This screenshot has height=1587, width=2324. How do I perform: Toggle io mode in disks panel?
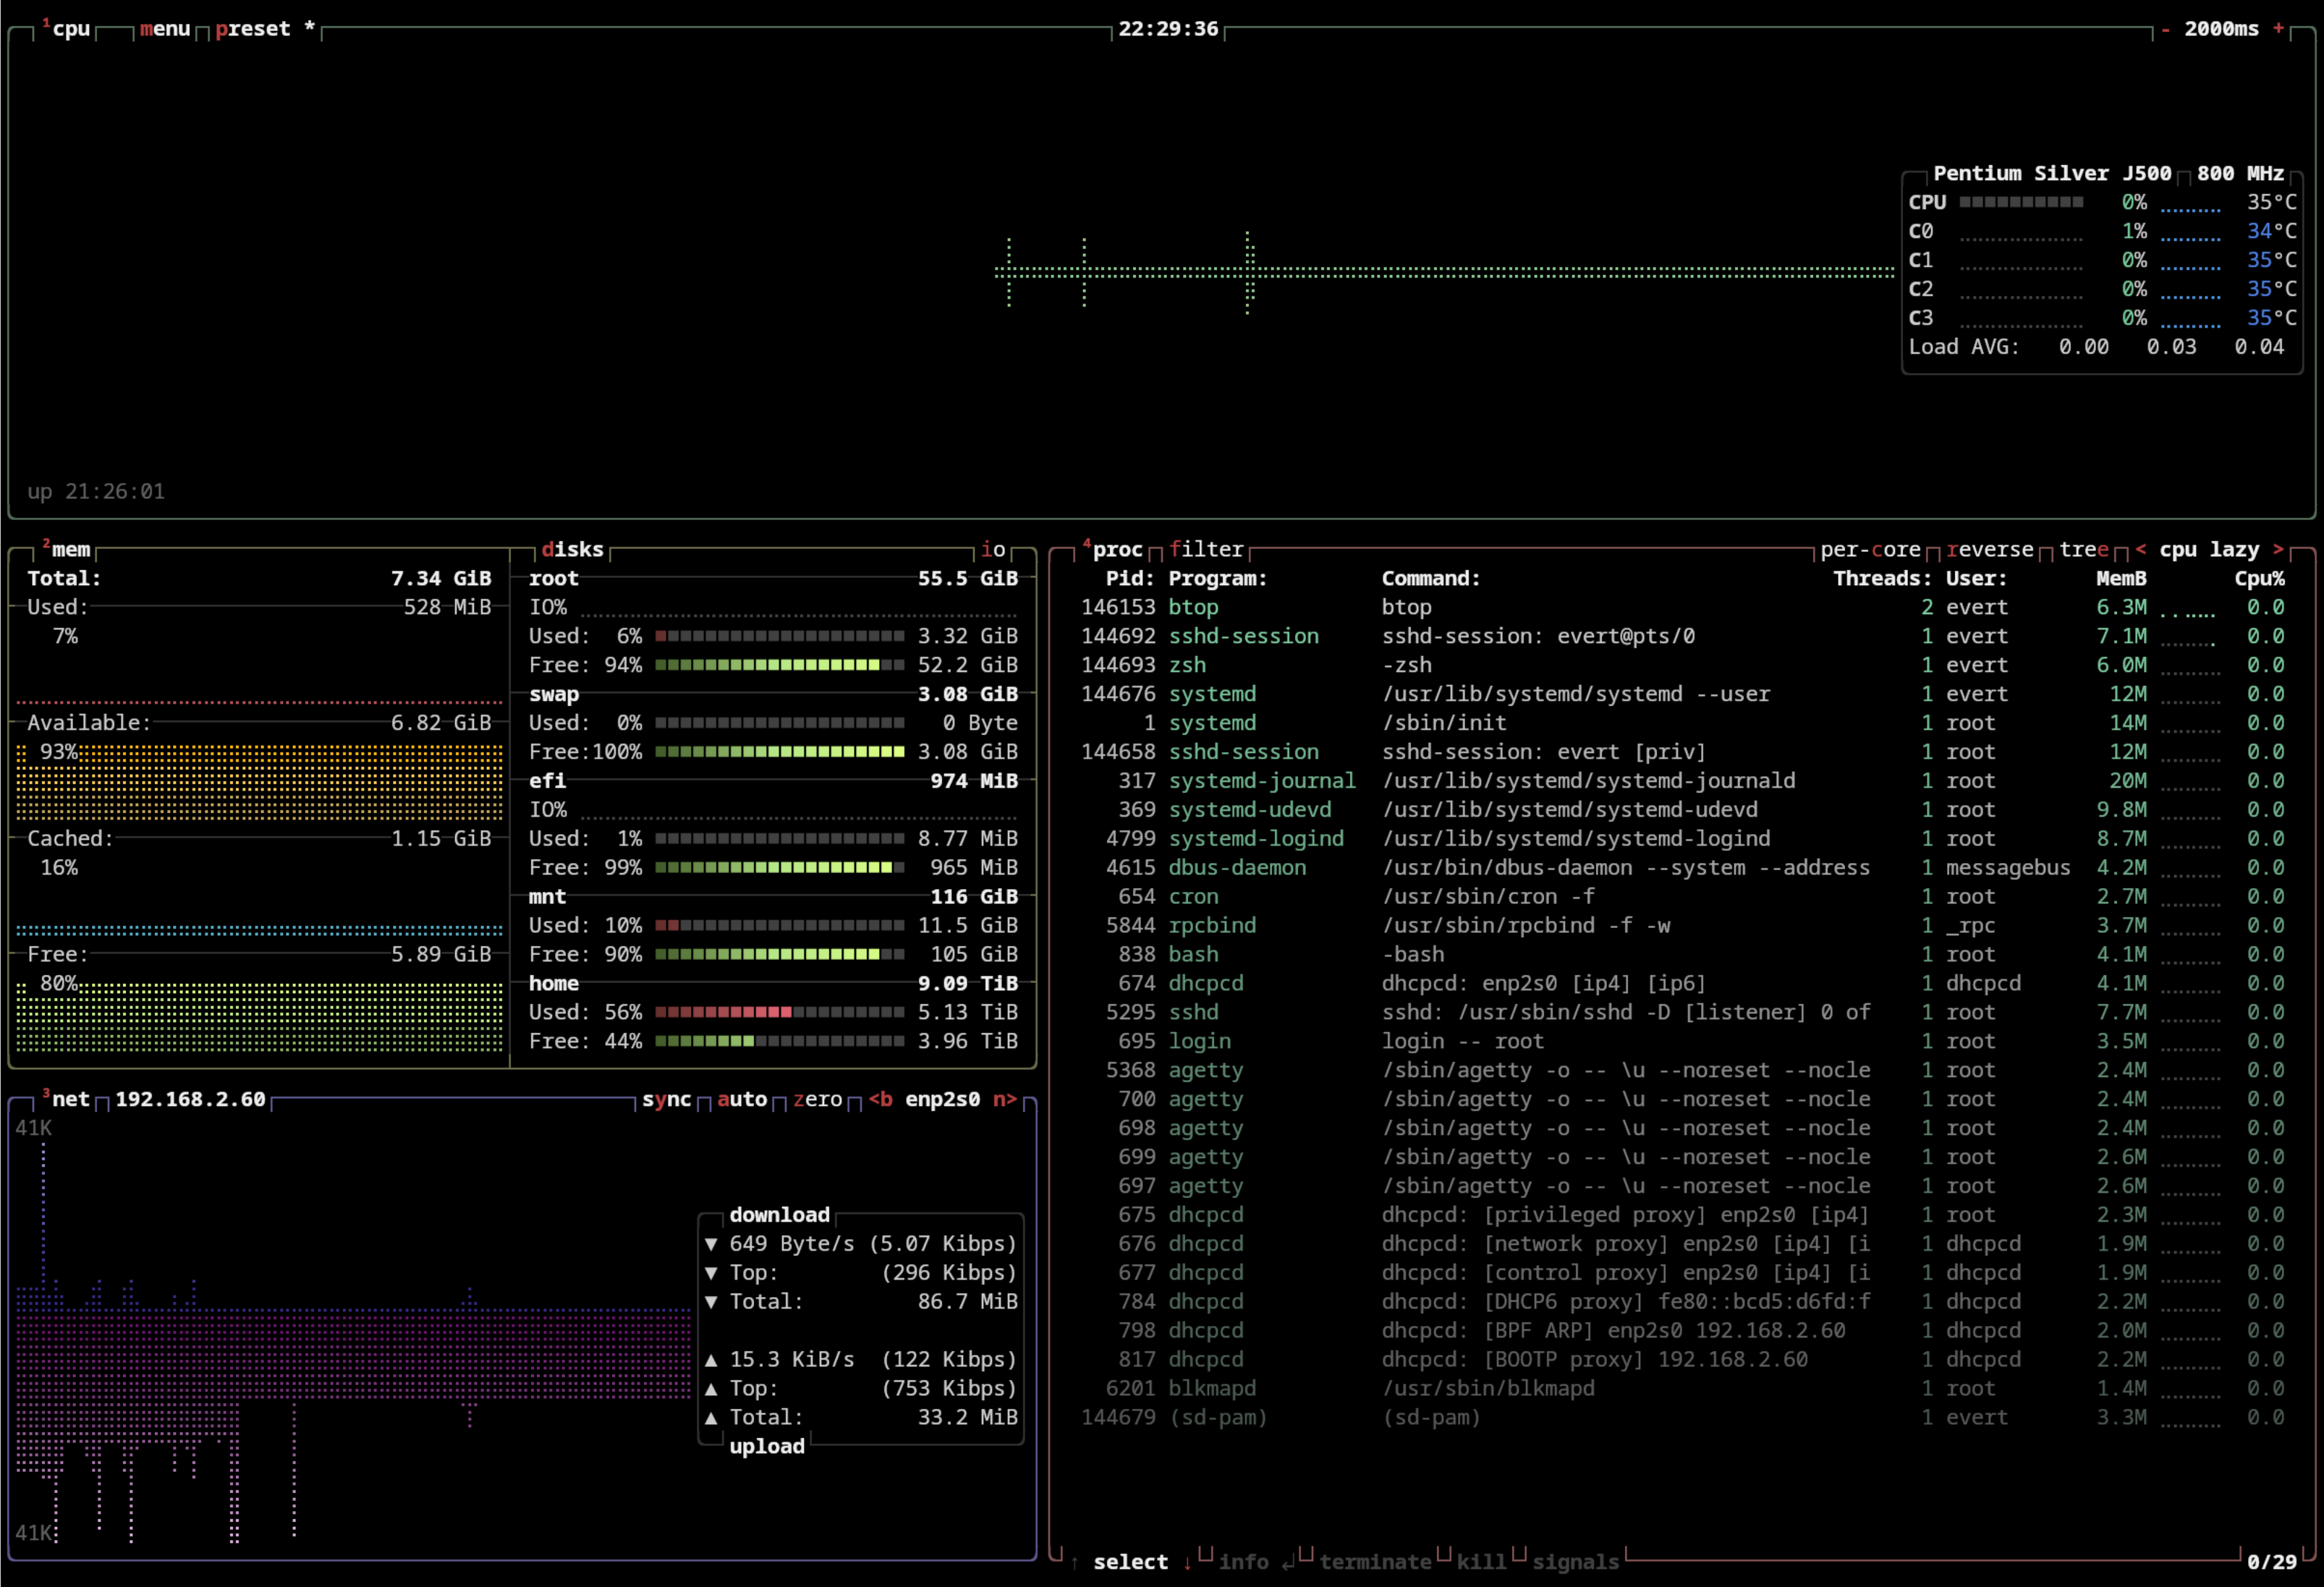(x=993, y=549)
